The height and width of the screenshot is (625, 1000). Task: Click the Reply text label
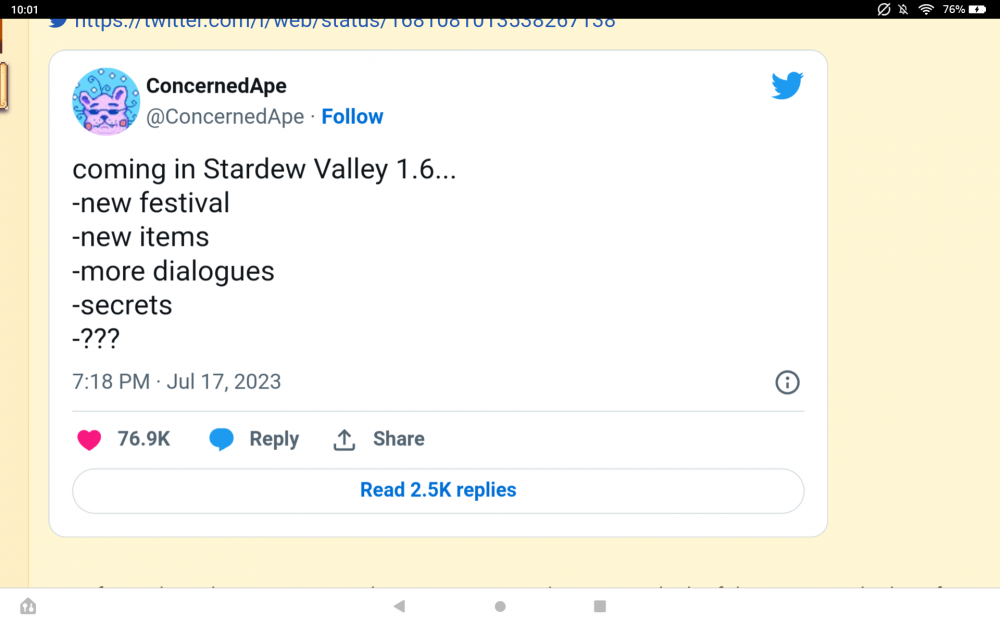click(274, 439)
